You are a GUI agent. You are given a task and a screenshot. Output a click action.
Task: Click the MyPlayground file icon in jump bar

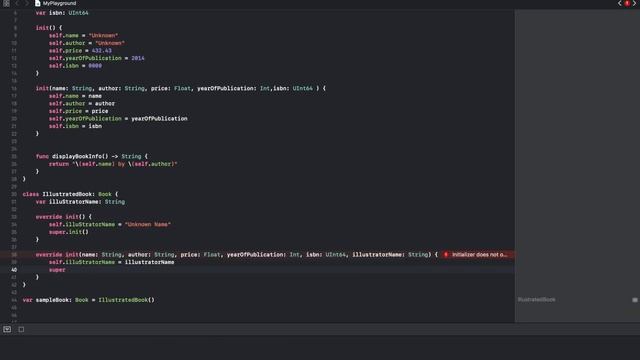[x=38, y=3]
